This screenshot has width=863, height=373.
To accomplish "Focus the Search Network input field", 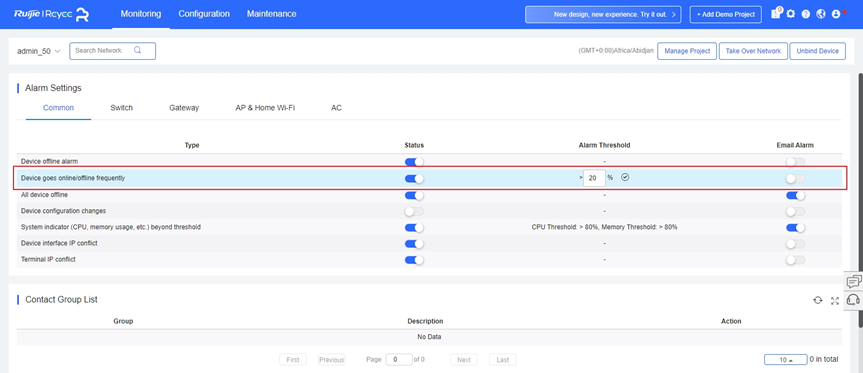I will [x=112, y=51].
